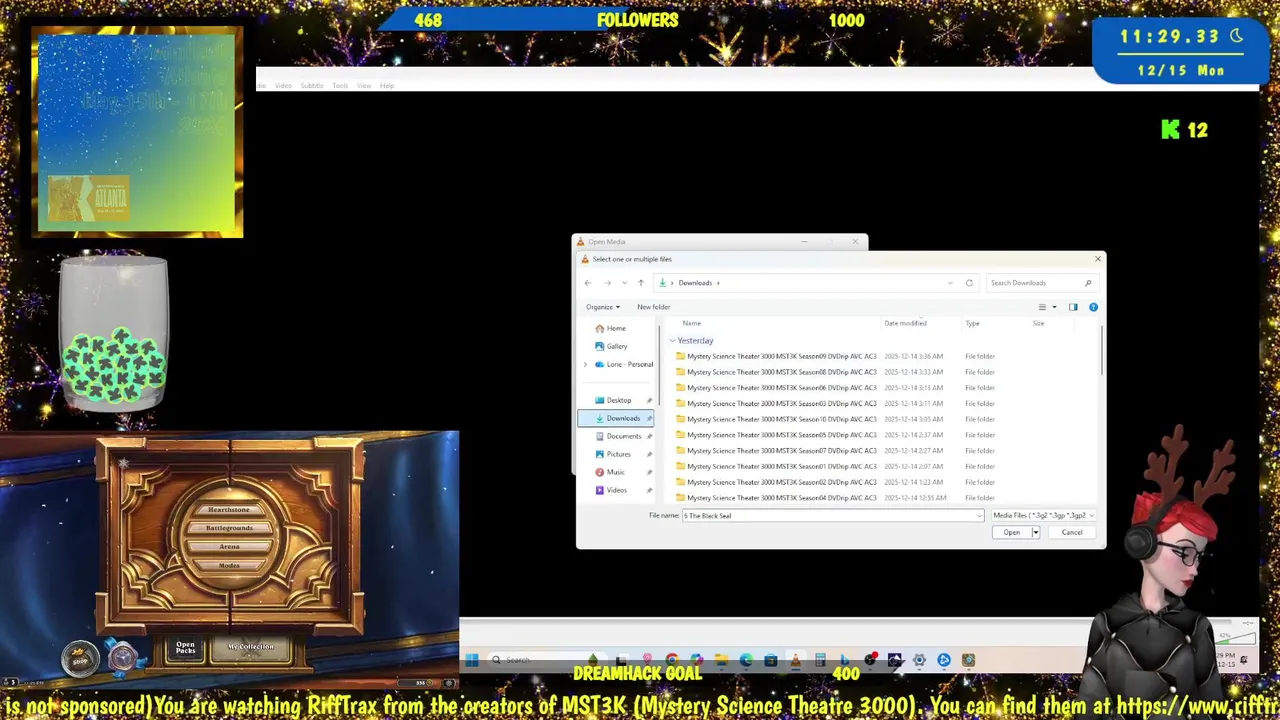Sort files by Type column
1280x720 pixels.
972,323
